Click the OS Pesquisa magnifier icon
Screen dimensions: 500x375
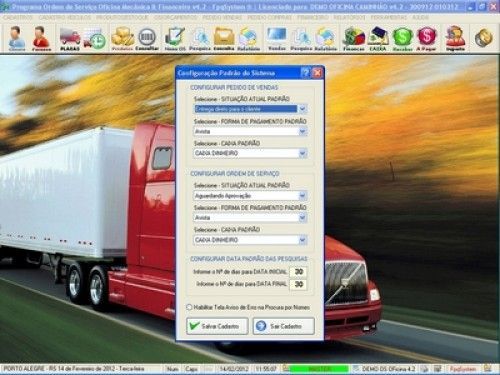[x=200, y=39]
